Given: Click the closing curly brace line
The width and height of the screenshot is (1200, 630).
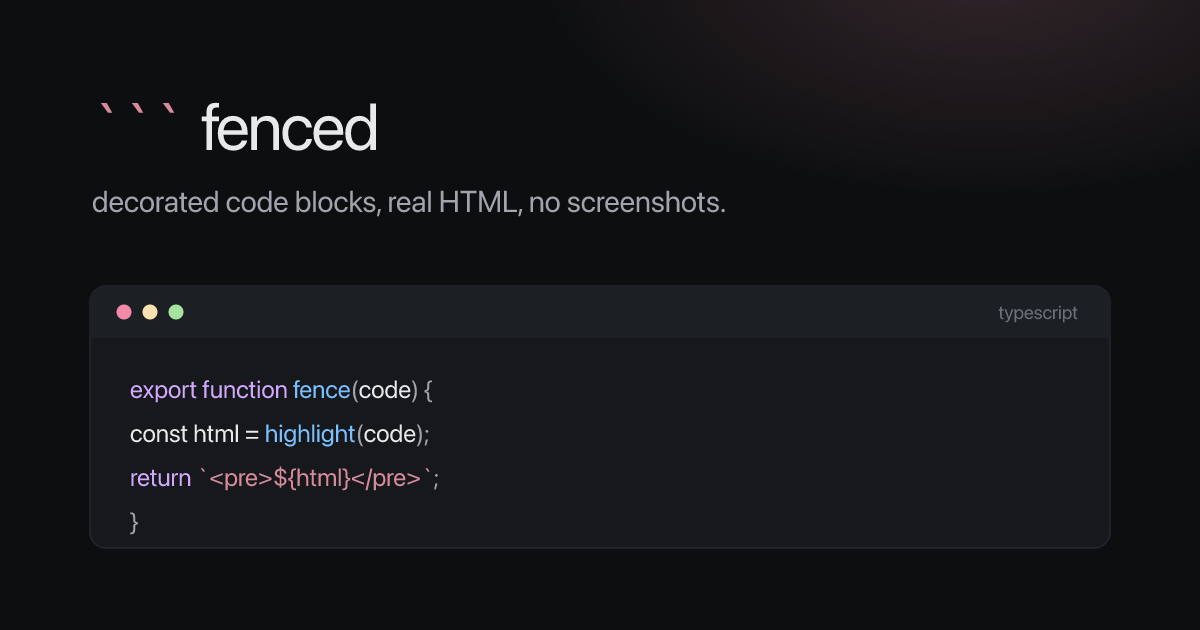Looking at the screenshot, I should click(134, 522).
